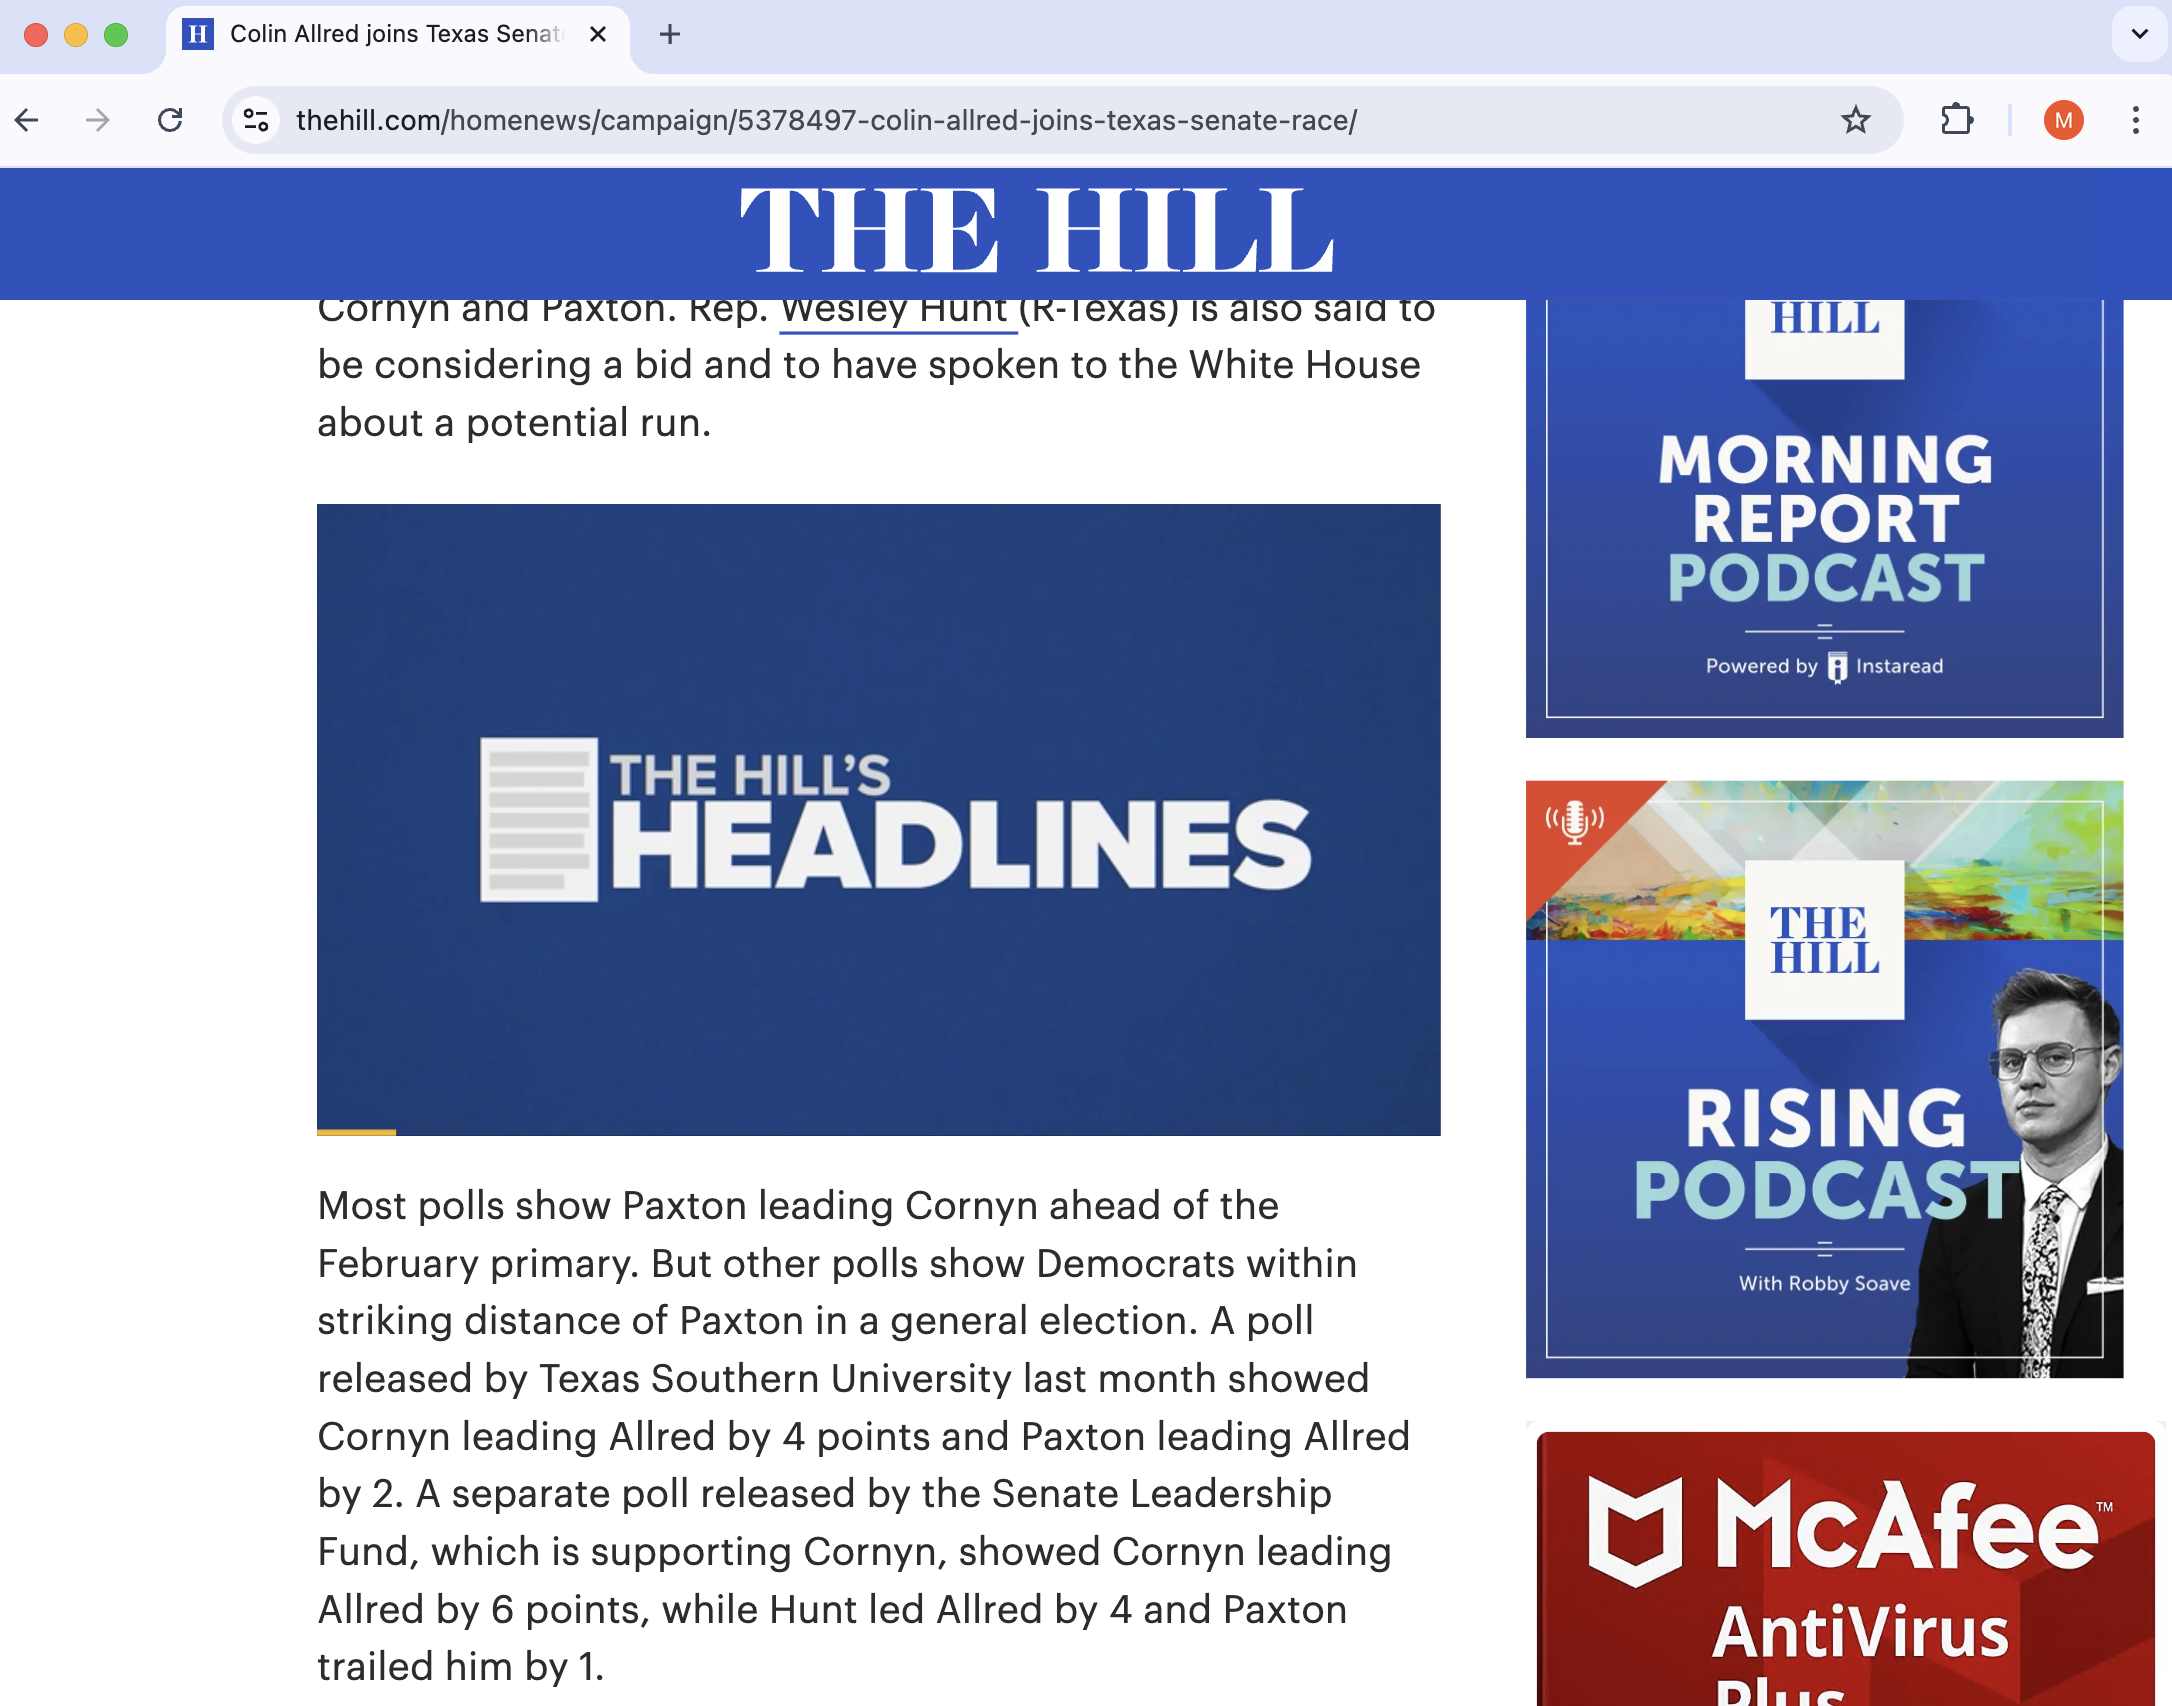The width and height of the screenshot is (2172, 1706).
Task: Open Morning Report Podcast banner
Action: pyautogui.click(x=1824, y=518)
